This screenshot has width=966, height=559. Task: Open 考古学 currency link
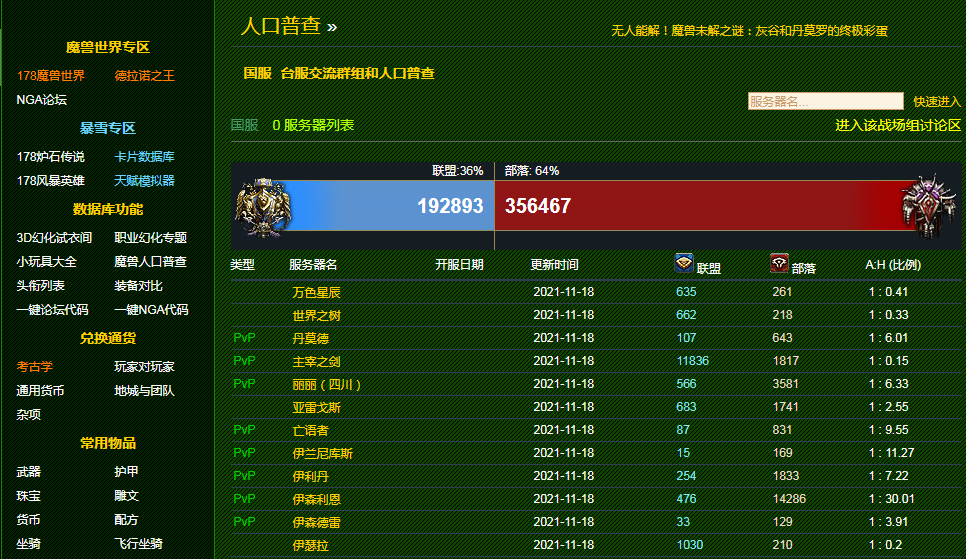34,367
